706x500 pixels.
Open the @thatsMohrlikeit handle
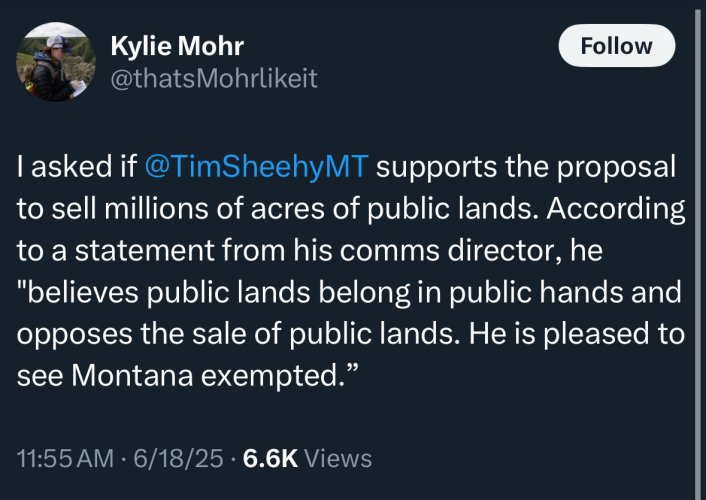[212, 78]
